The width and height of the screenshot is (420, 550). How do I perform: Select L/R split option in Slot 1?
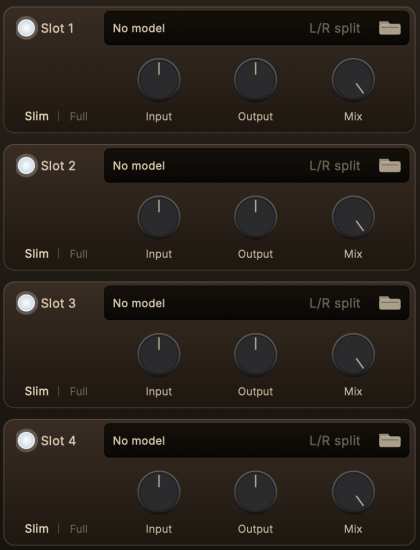tap(335, 28)
